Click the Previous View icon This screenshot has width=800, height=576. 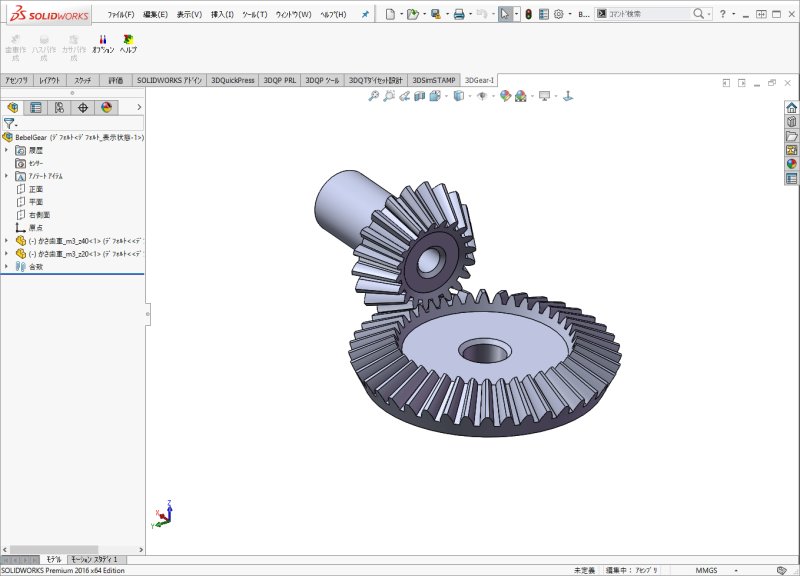[405, 96]
